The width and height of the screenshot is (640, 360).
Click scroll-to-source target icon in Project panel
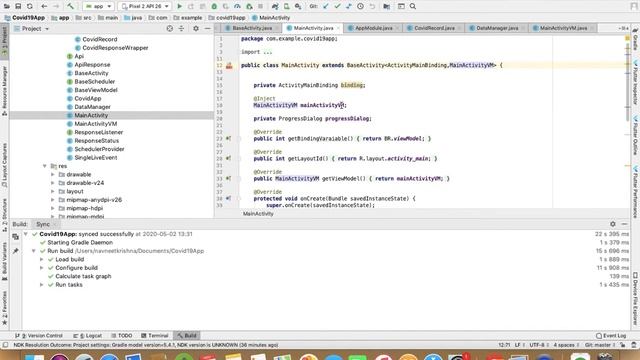170,29
